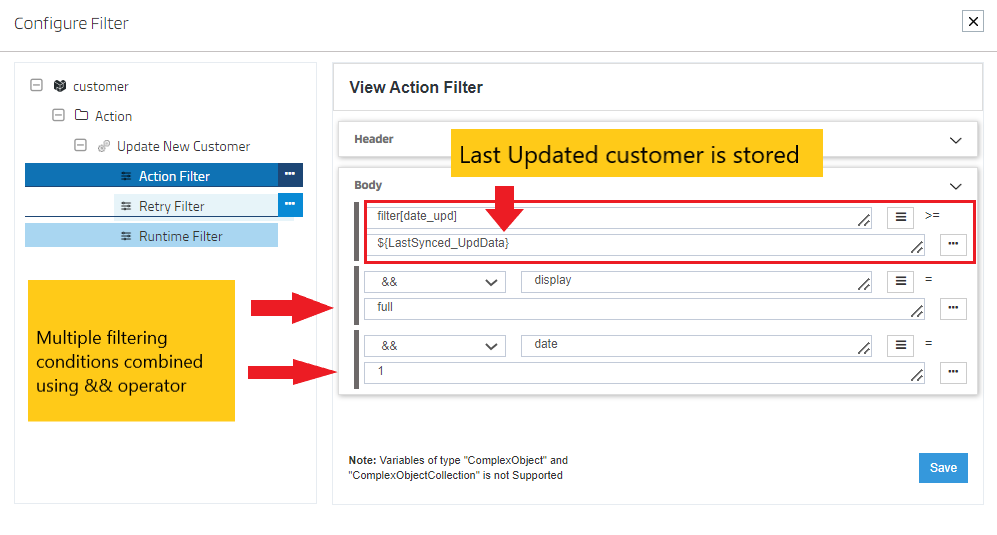Click the View Action Filter heading

click(x=416, y=87)
